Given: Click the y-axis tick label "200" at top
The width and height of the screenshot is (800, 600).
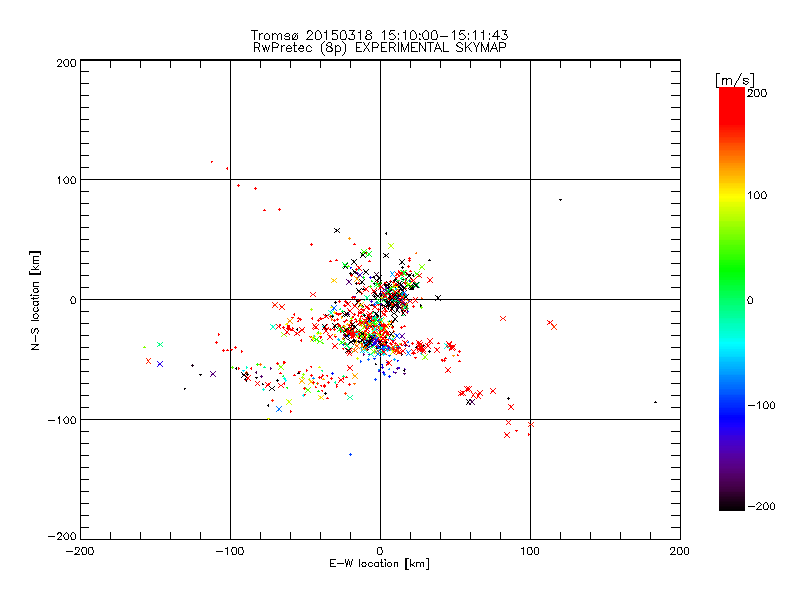Looking at the screenshot, I should pos(66,63).
